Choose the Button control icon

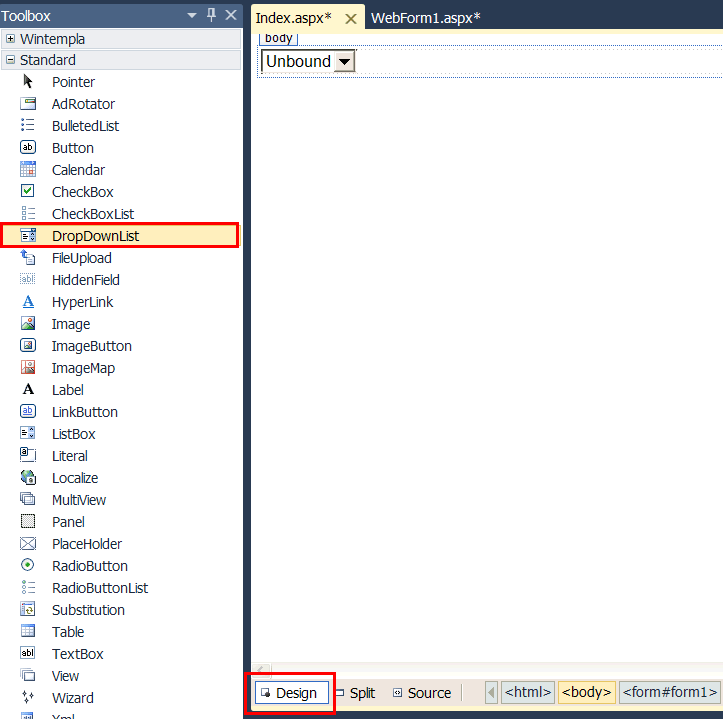28,148
